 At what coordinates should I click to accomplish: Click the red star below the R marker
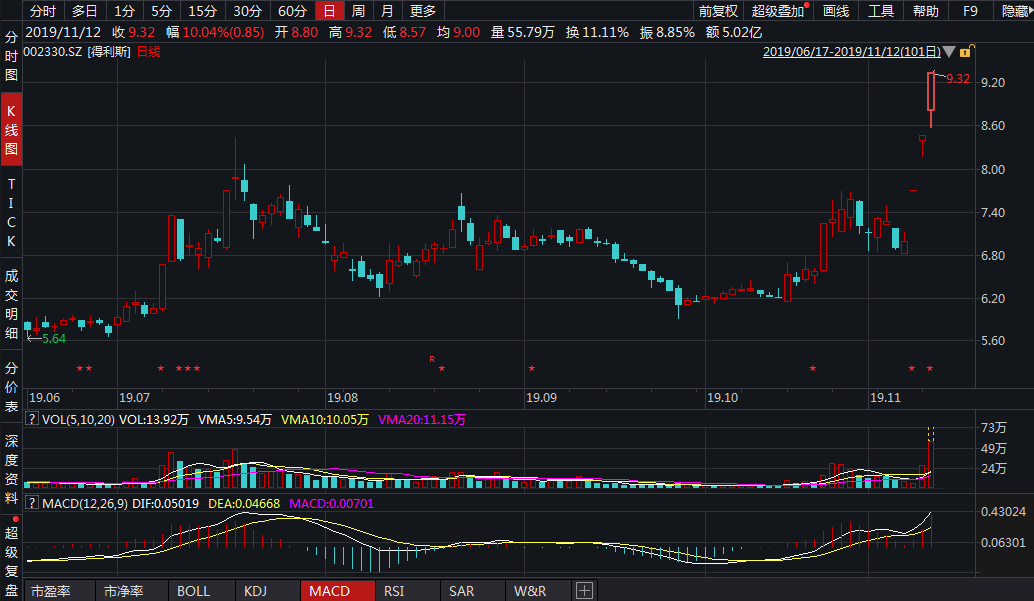tap(442, 368)
